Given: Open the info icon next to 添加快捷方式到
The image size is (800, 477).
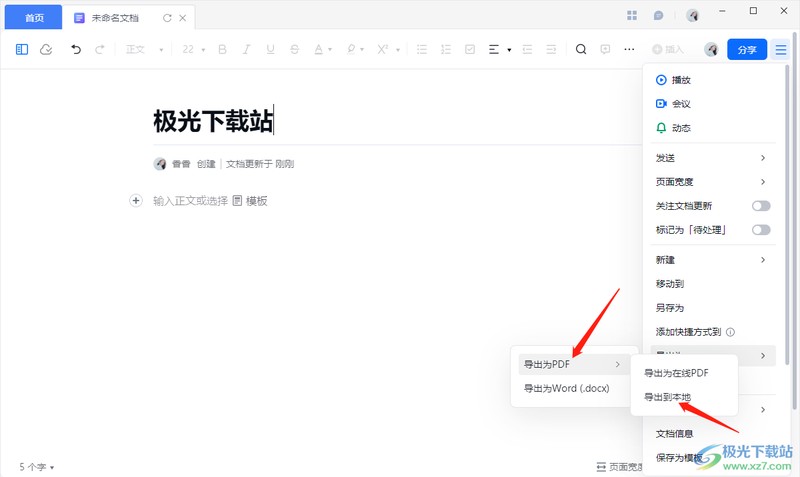Looking at the screenshot, I should coord(730,332).
